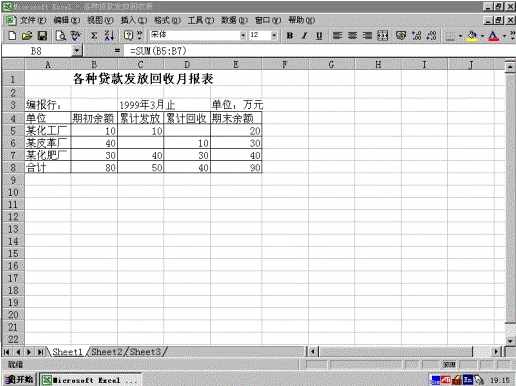Open the 文件 (File) menu

[x=32, y=20]
